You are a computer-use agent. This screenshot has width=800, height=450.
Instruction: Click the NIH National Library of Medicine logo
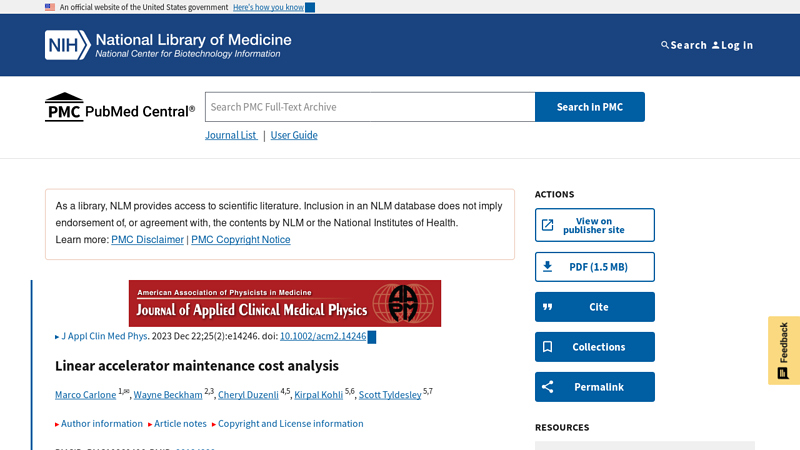point(168,45)
